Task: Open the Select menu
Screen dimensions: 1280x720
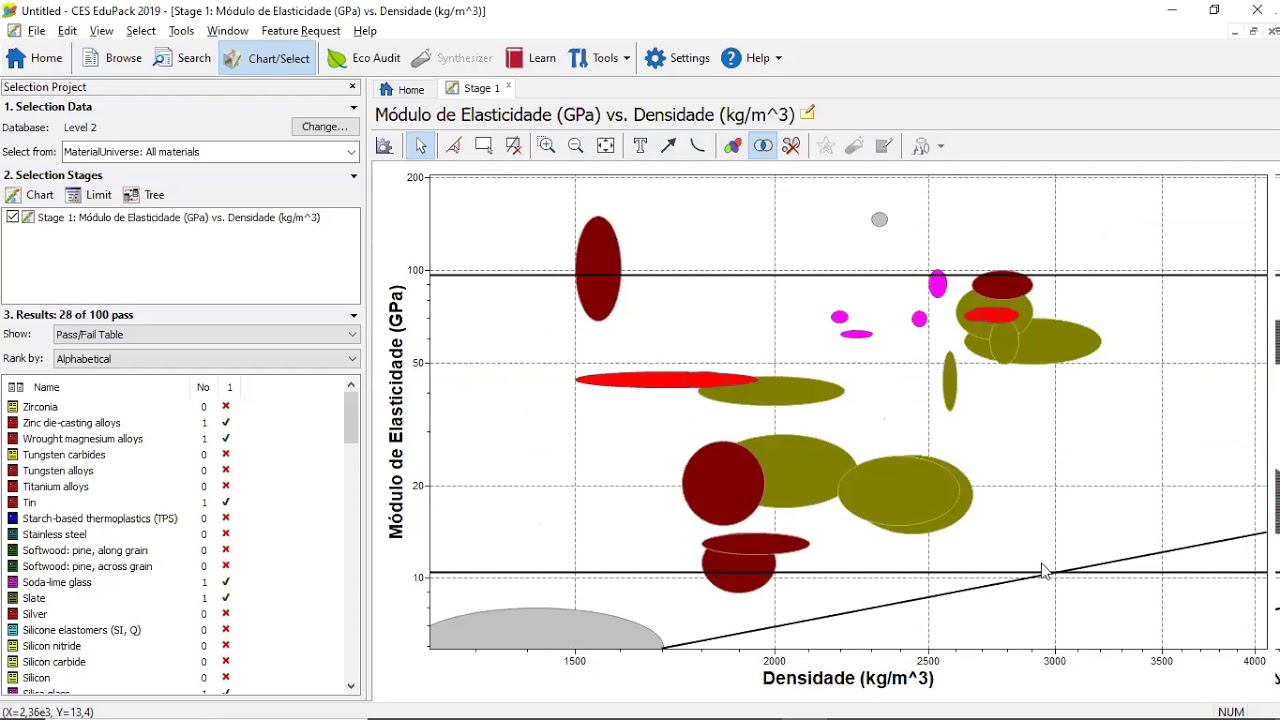Action: 141,31
